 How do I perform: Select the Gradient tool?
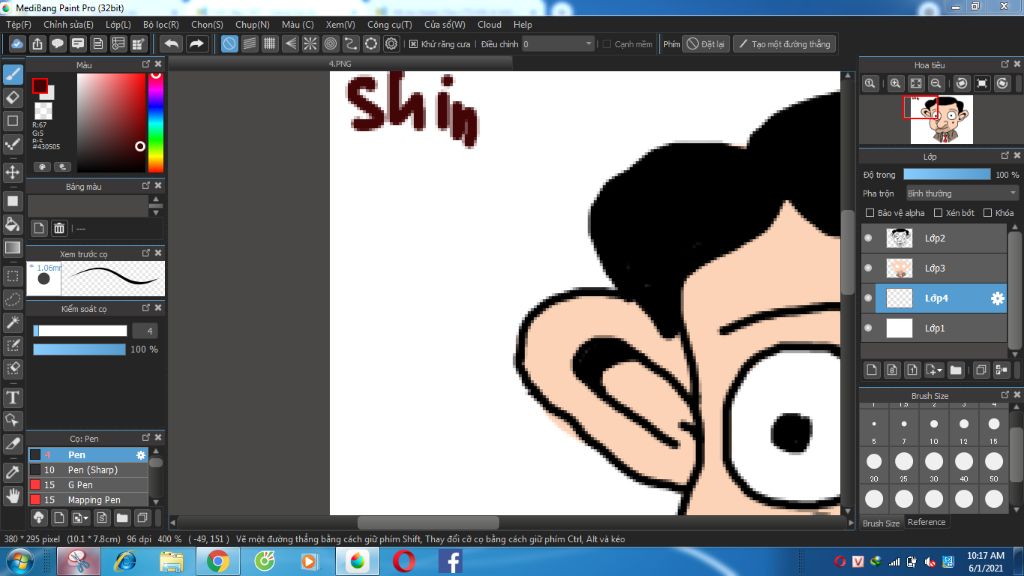click(x=13, y=248)
